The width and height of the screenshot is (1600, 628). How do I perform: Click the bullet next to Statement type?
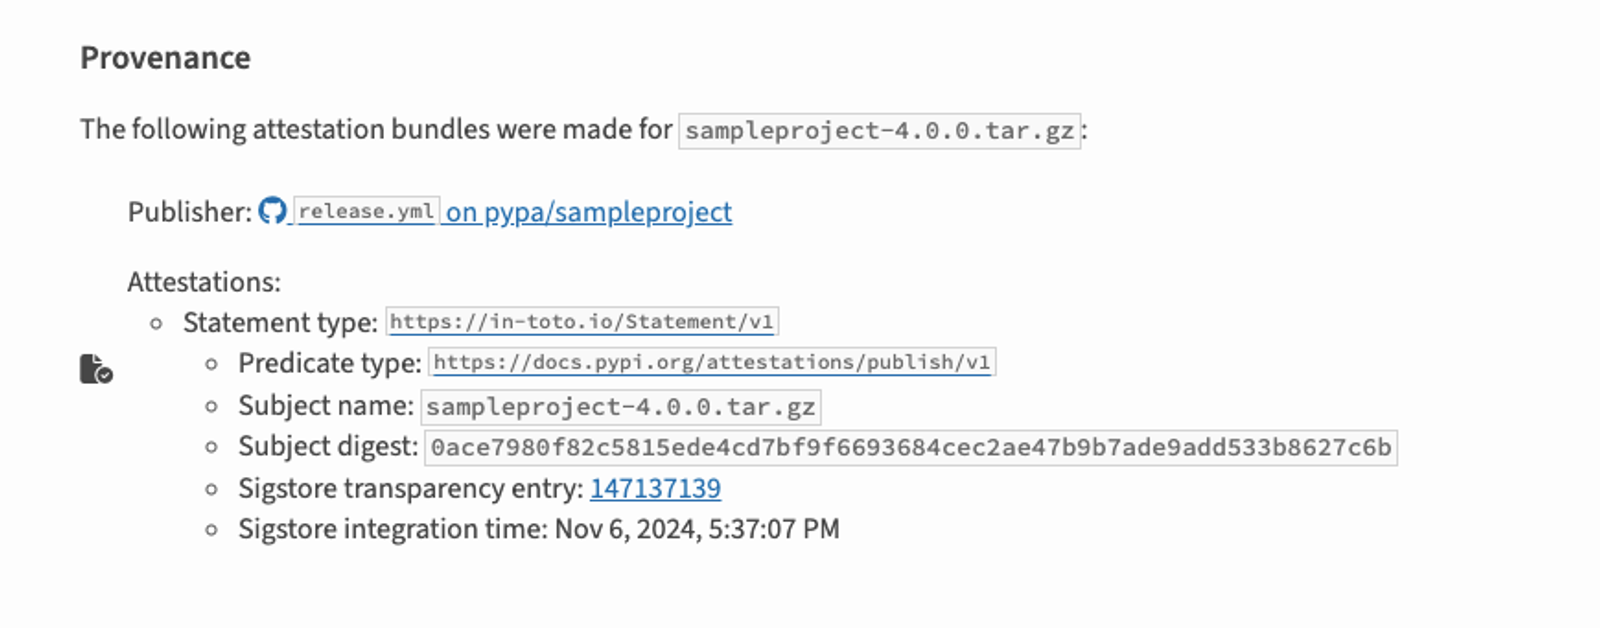click(156, 323)
